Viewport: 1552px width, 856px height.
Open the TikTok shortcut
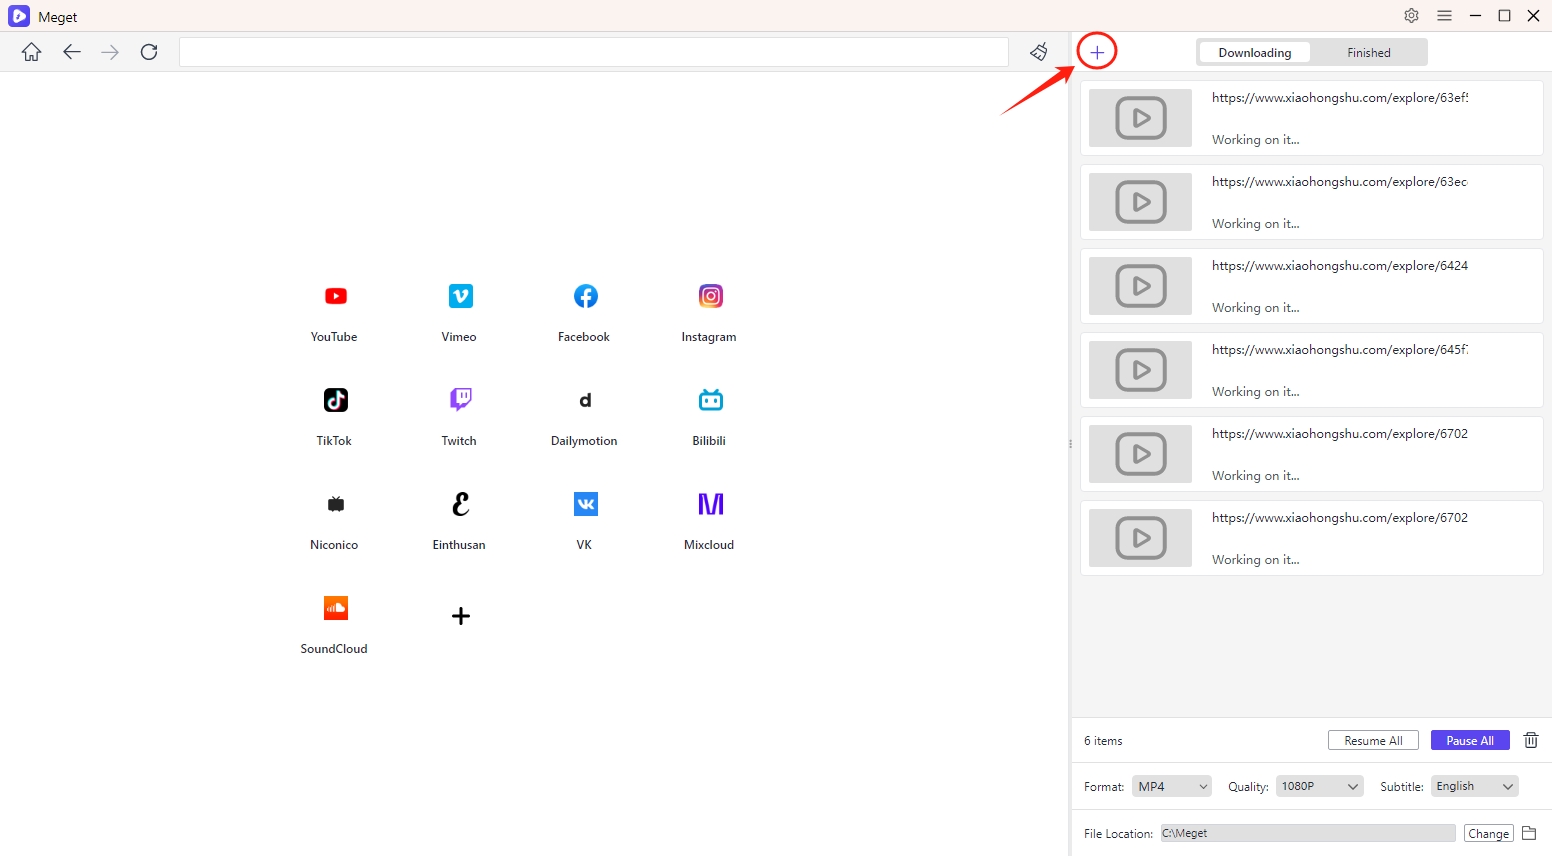click(x=335, y=416)
